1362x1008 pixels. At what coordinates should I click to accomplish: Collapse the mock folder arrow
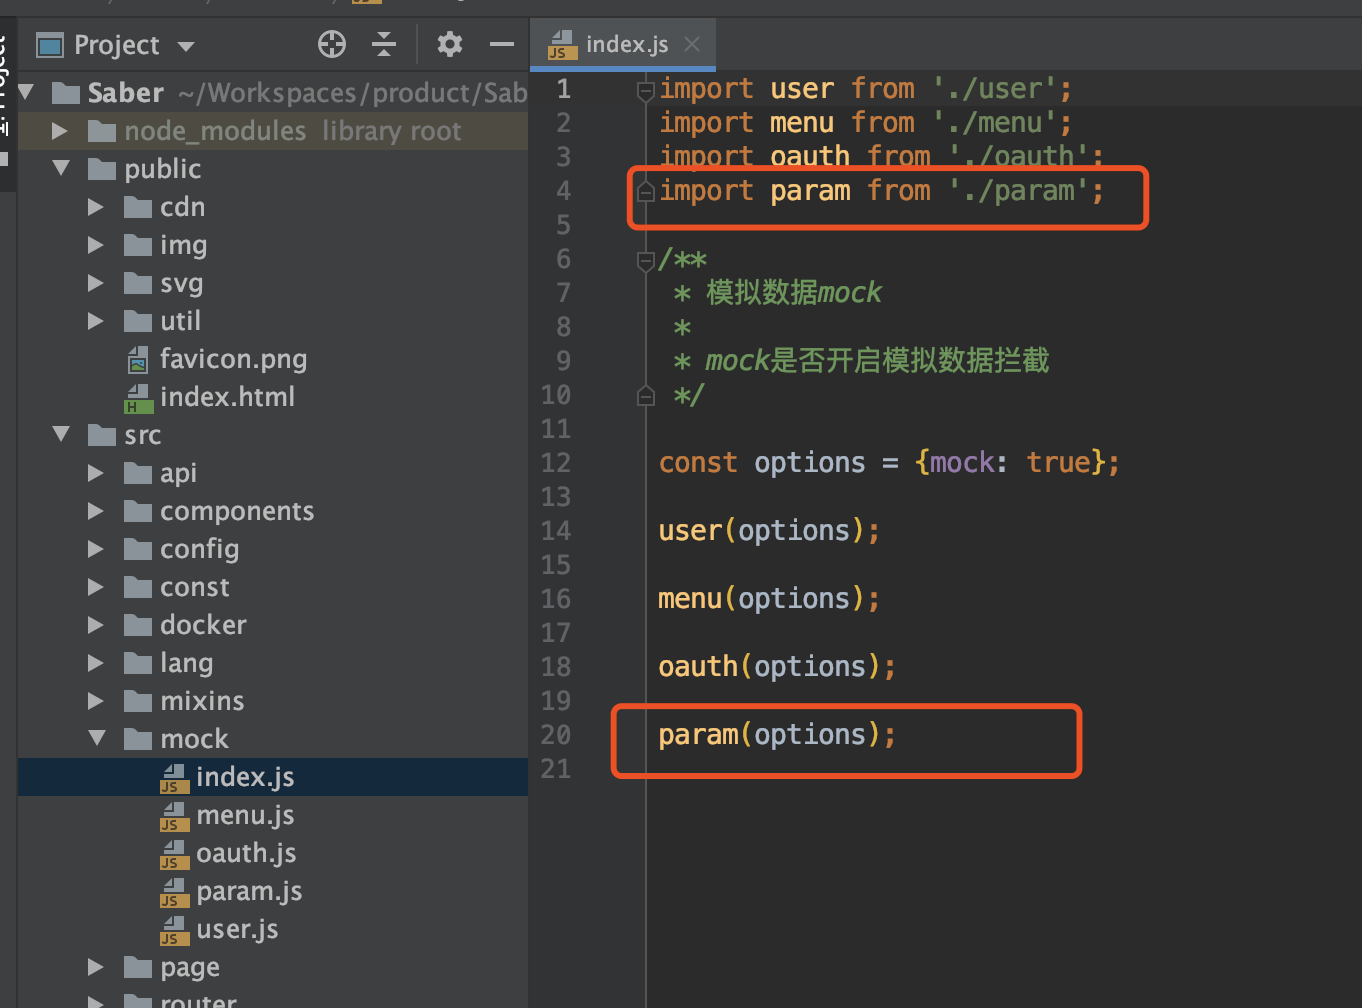point(97,738)
